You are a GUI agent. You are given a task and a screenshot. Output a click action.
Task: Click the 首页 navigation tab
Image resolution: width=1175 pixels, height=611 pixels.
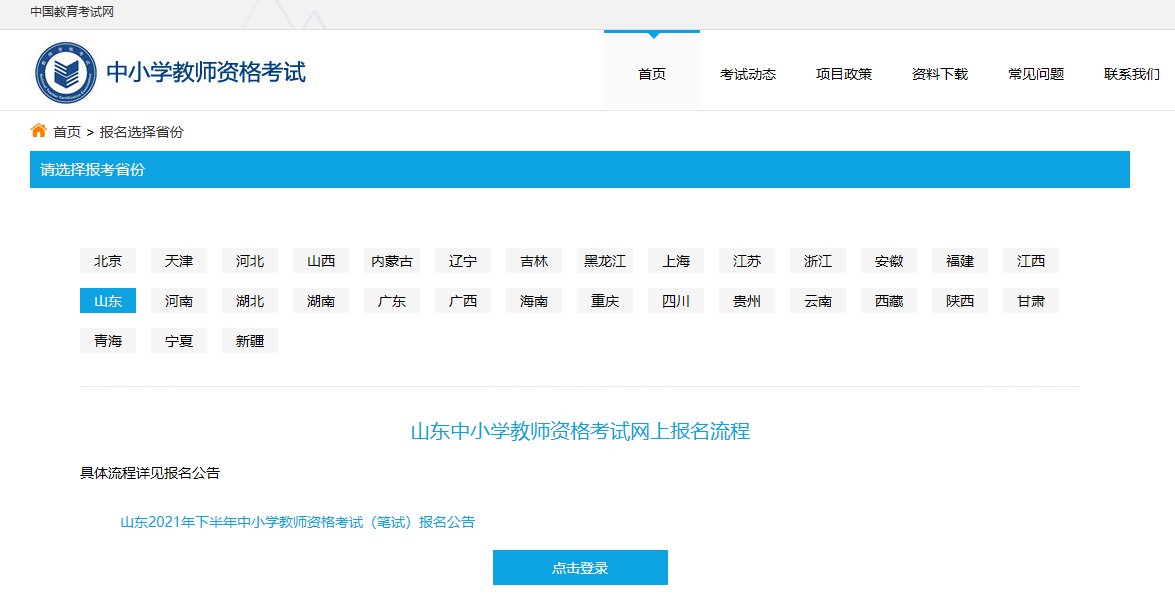(x=652, y=74)
